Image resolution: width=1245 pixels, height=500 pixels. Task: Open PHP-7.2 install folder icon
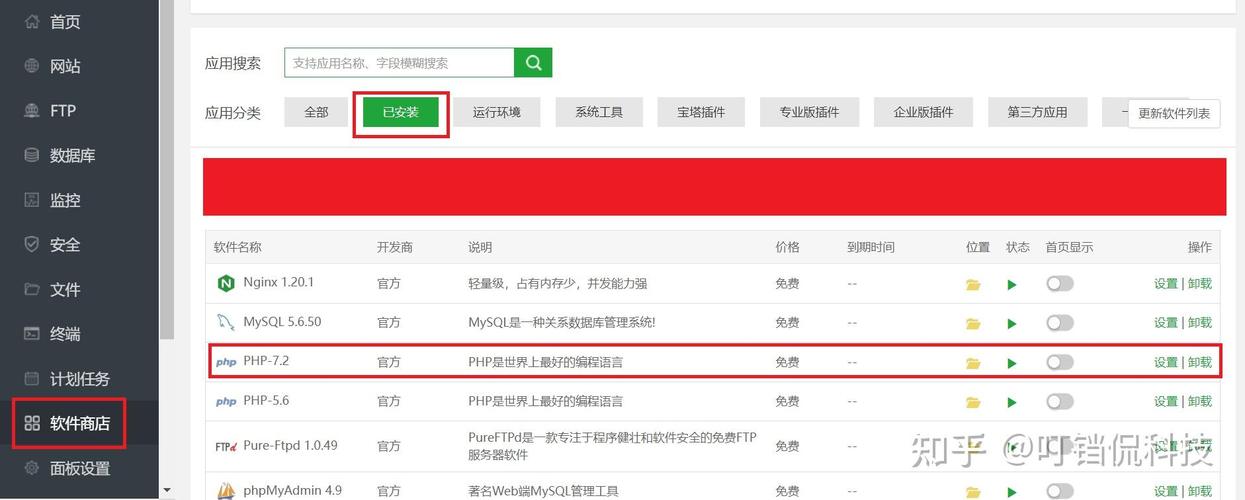tap(973, 363)
